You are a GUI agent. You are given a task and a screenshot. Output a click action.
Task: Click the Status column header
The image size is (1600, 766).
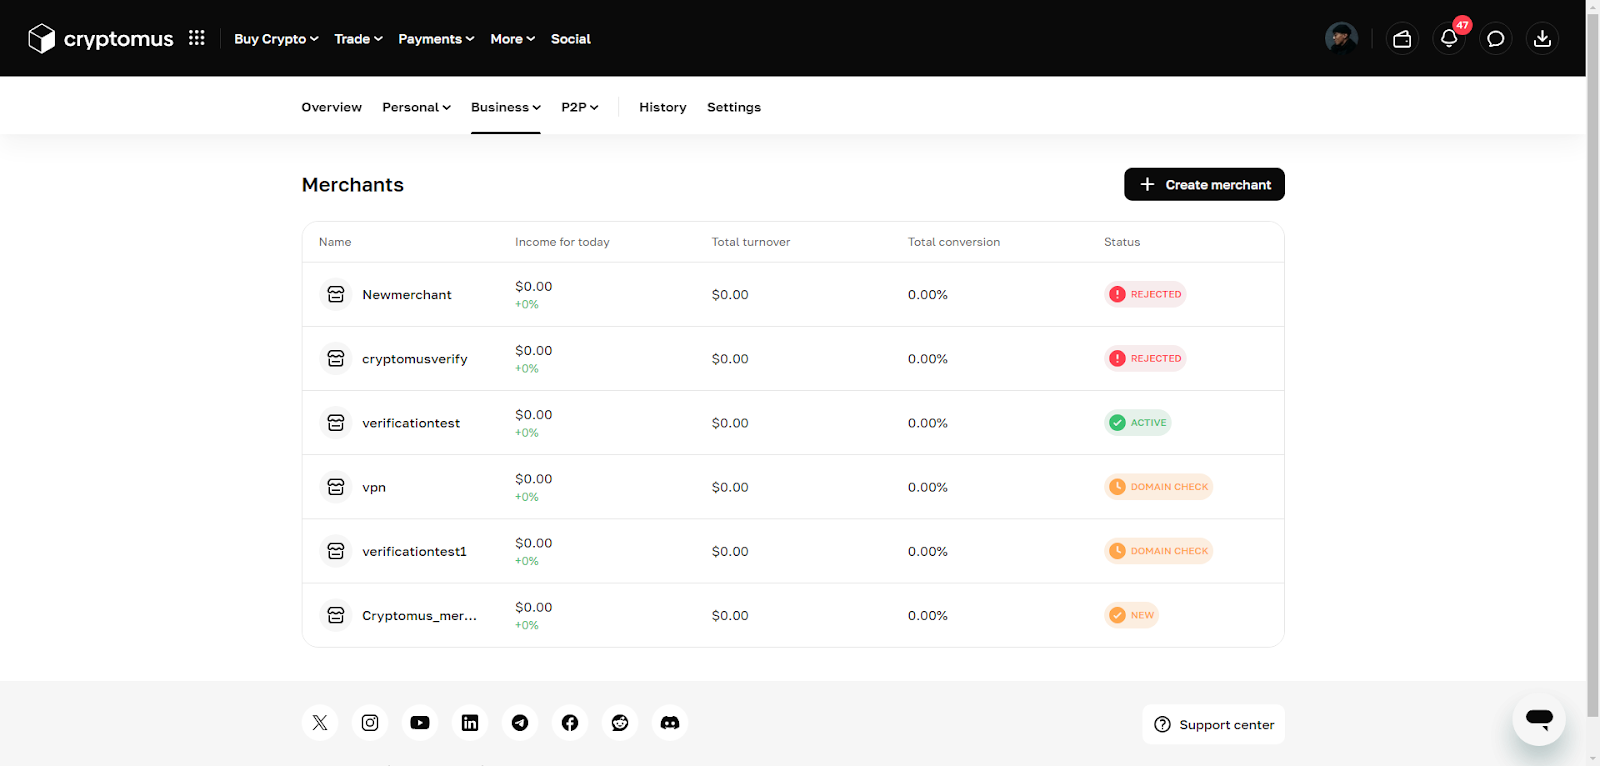click(x=1122, y=242)
